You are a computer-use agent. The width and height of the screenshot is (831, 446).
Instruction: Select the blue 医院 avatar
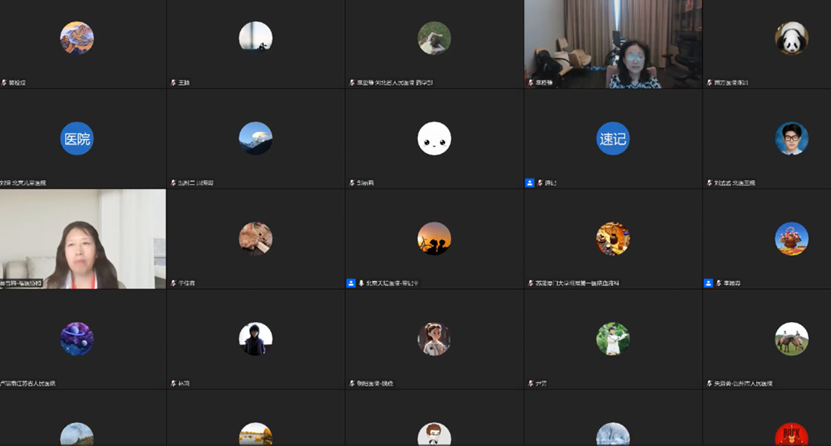(77, 139)
